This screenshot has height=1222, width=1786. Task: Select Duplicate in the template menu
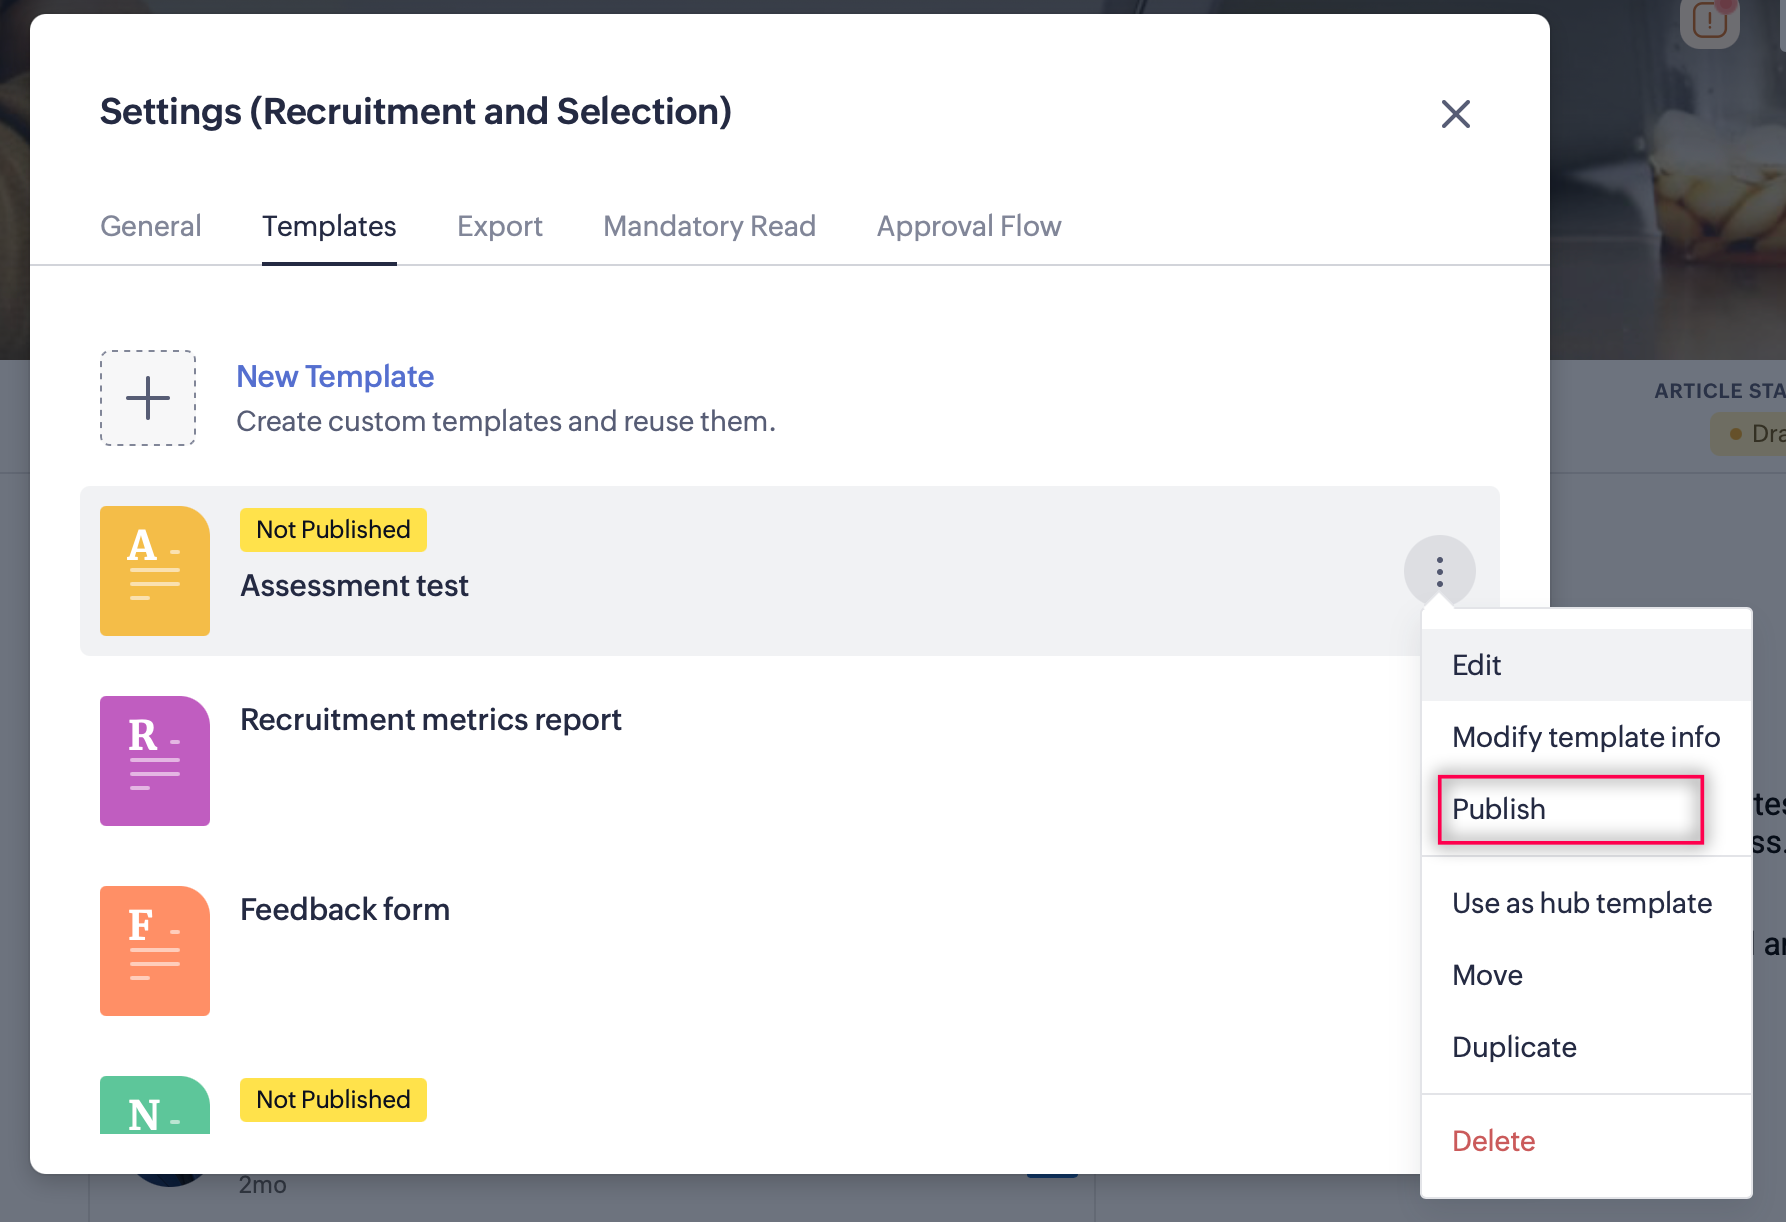point(1514,1047)
